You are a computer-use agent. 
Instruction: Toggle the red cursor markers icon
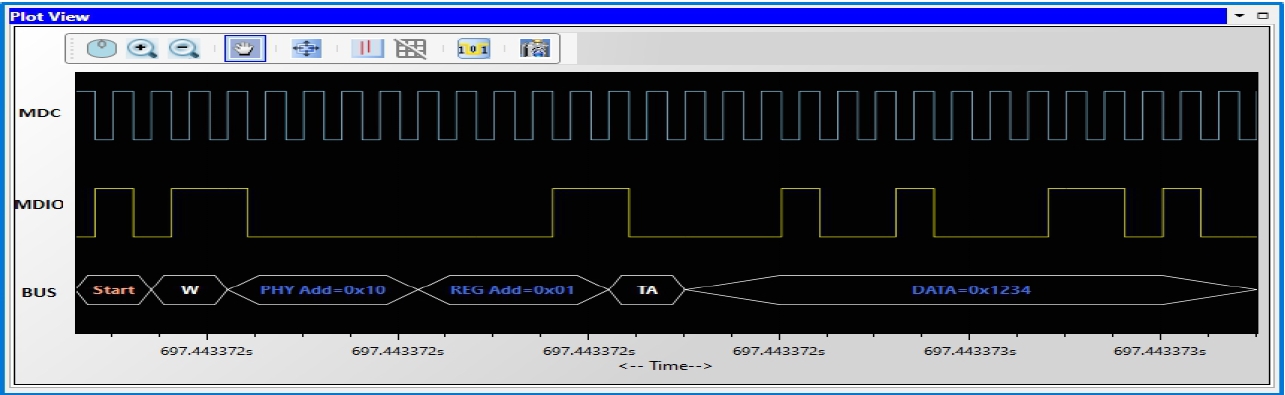367,48
